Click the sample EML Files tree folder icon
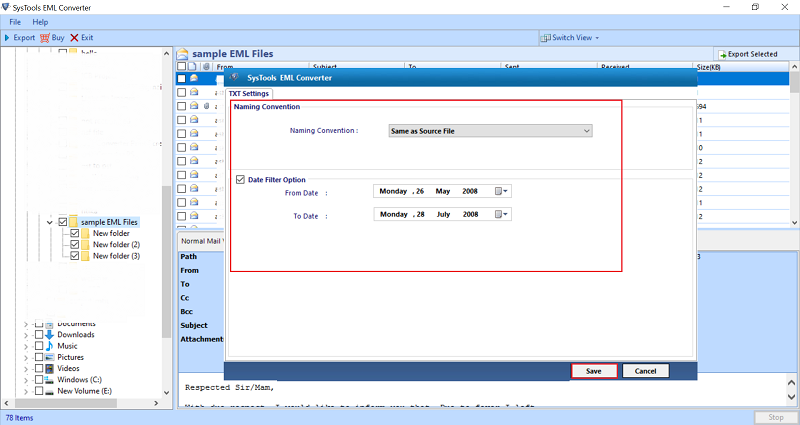 pos(73,222)
